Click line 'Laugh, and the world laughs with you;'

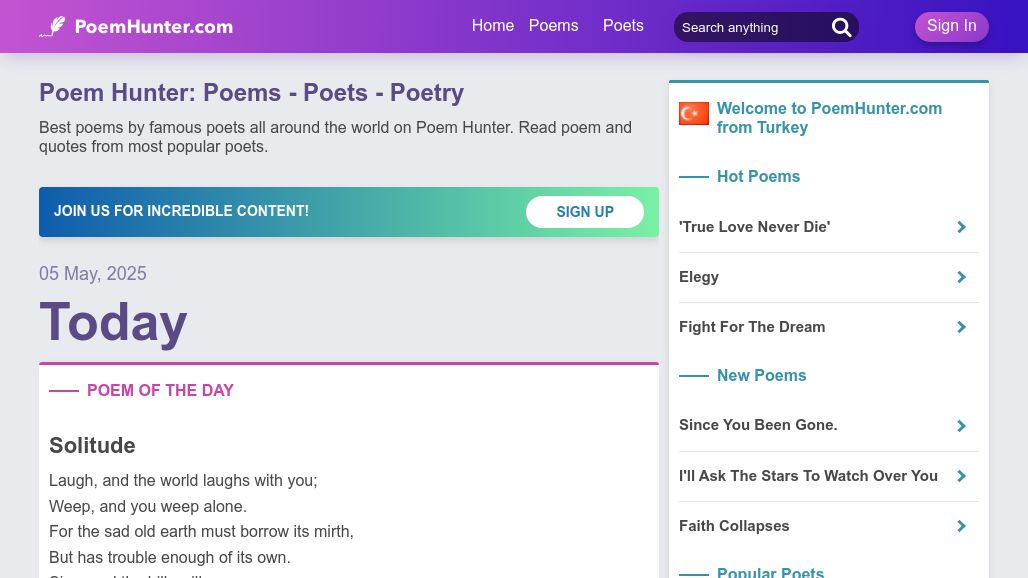(x=183, y=480)
